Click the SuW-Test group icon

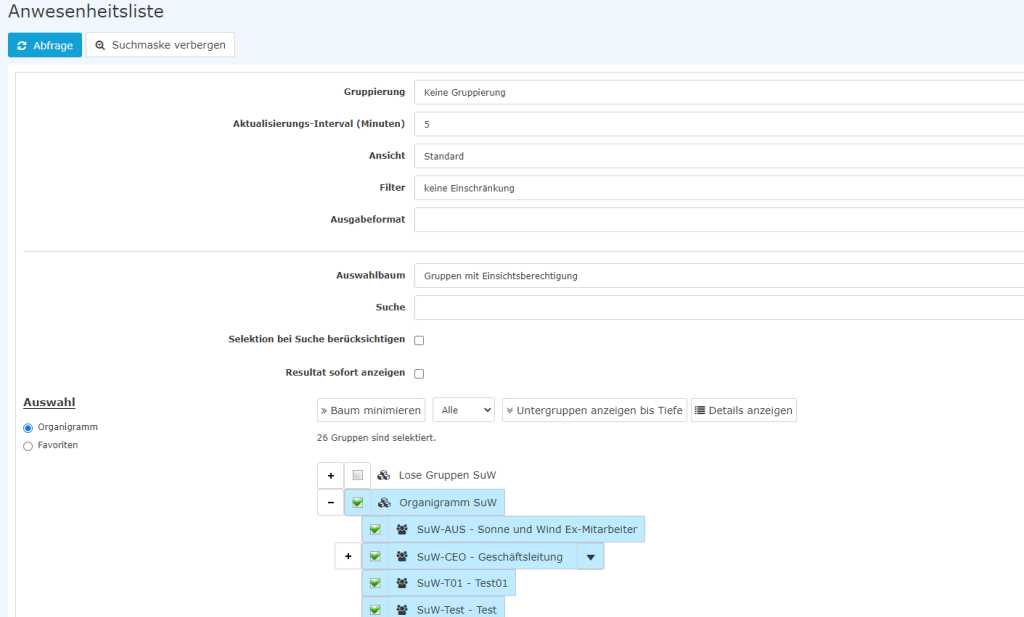402,610
